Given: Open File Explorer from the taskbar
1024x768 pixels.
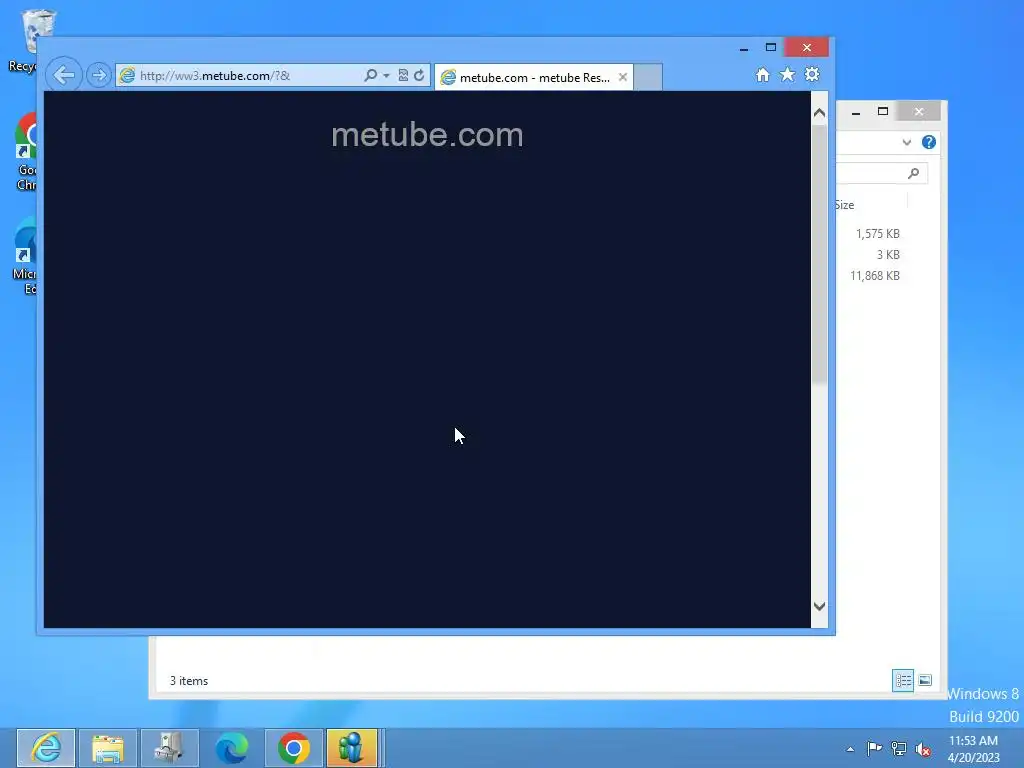Looking at the screenshot, I should click(x=108, y=748).
